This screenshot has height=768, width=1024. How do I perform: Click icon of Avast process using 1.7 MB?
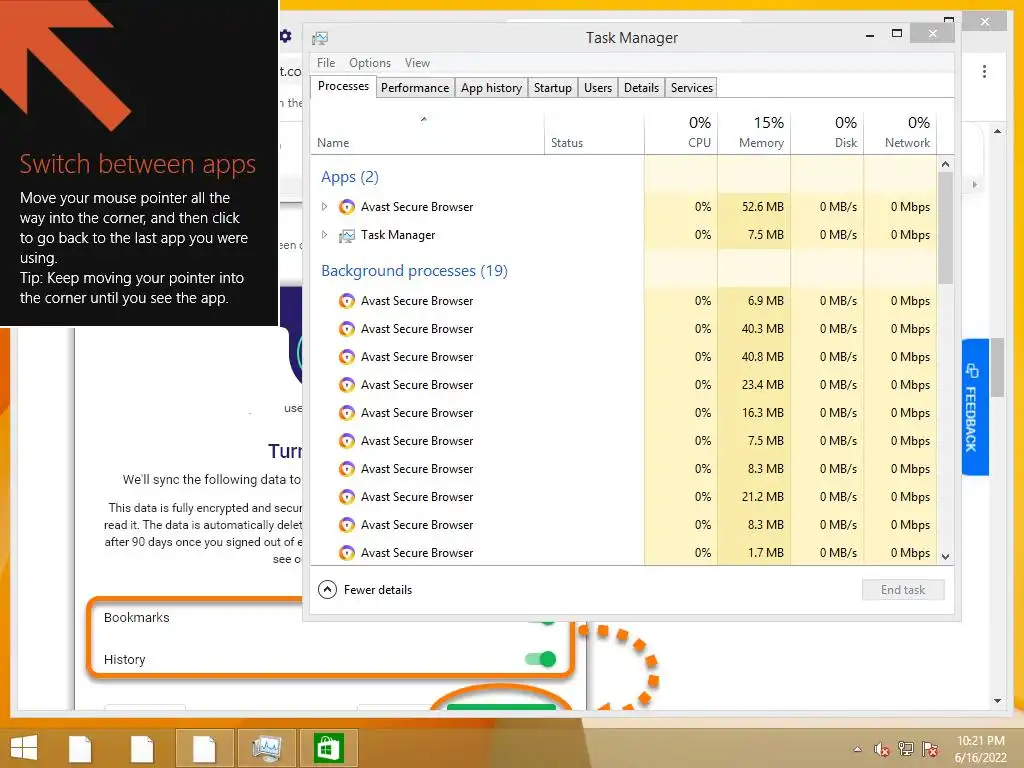[x=347, y=553]
